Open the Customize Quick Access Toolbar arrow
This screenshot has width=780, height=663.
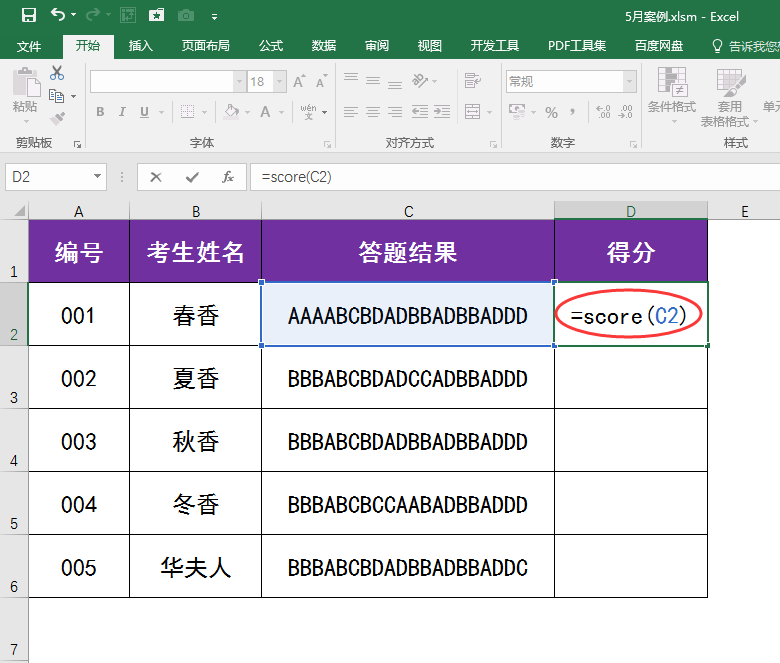[x=214, y=17]
